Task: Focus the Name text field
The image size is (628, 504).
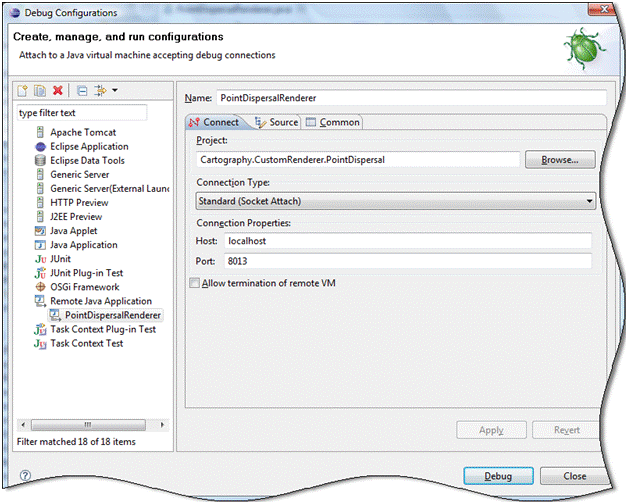Action: point(412,98)
